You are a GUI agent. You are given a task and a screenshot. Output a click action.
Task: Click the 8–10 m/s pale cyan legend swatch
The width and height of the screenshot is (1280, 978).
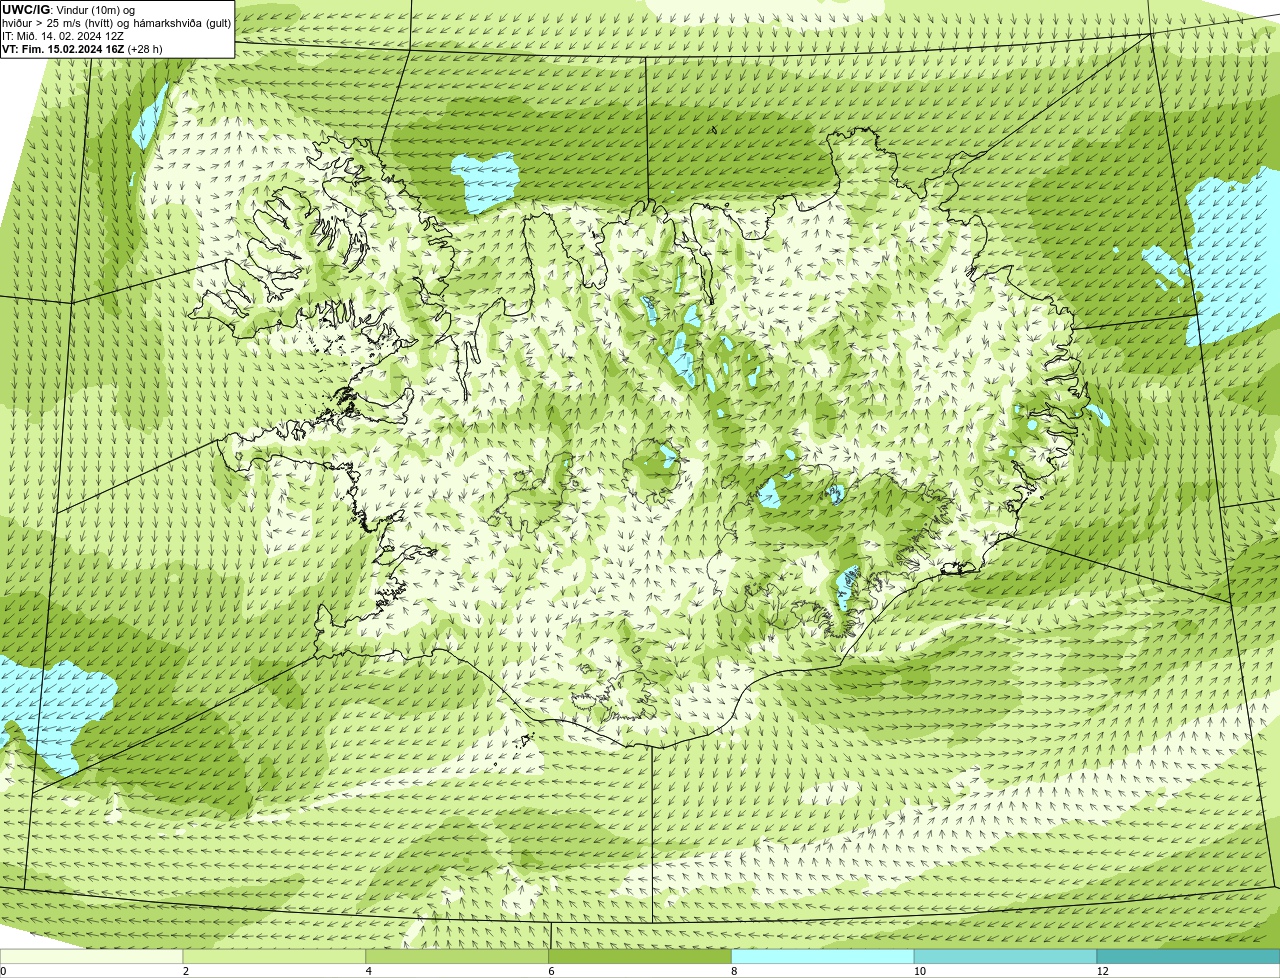[823, 956]
